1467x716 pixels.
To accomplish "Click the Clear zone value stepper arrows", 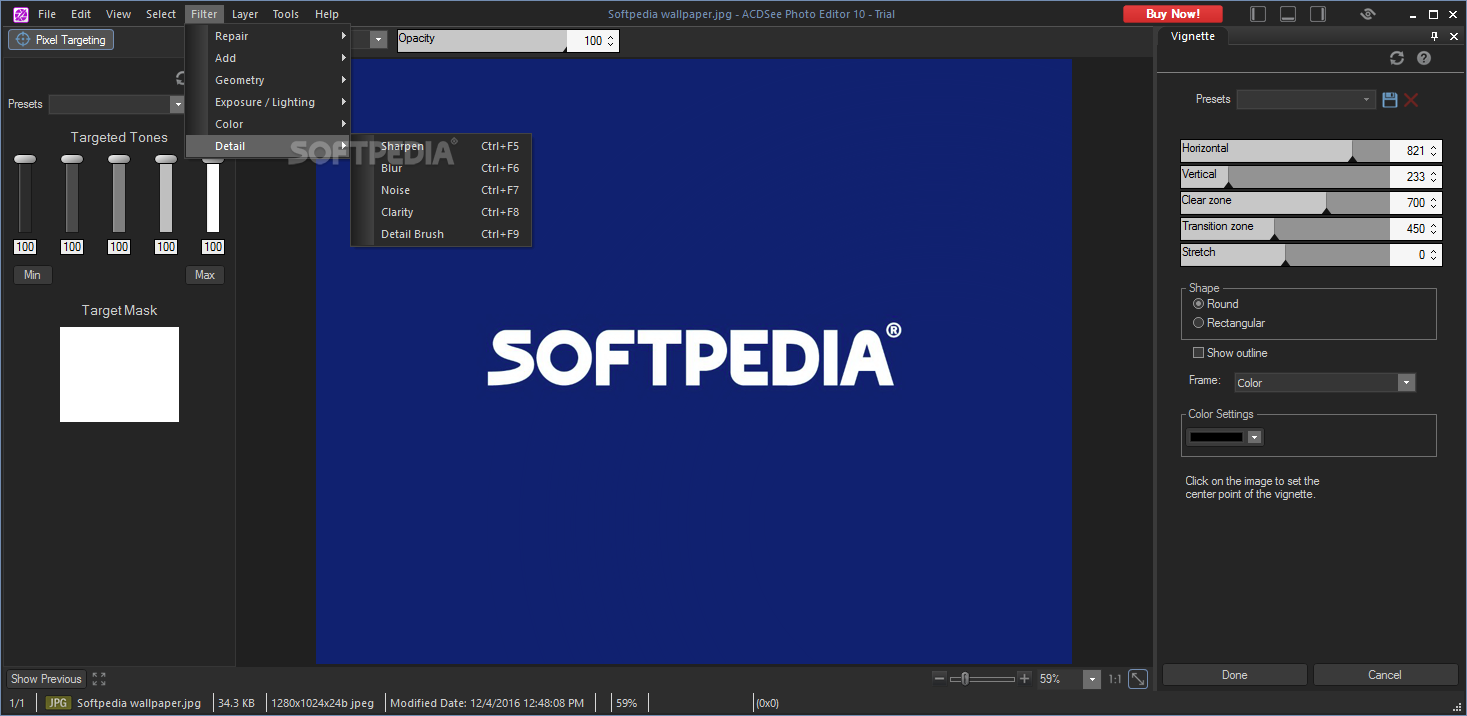I will pyautogui.click(x=1434, y=203).
